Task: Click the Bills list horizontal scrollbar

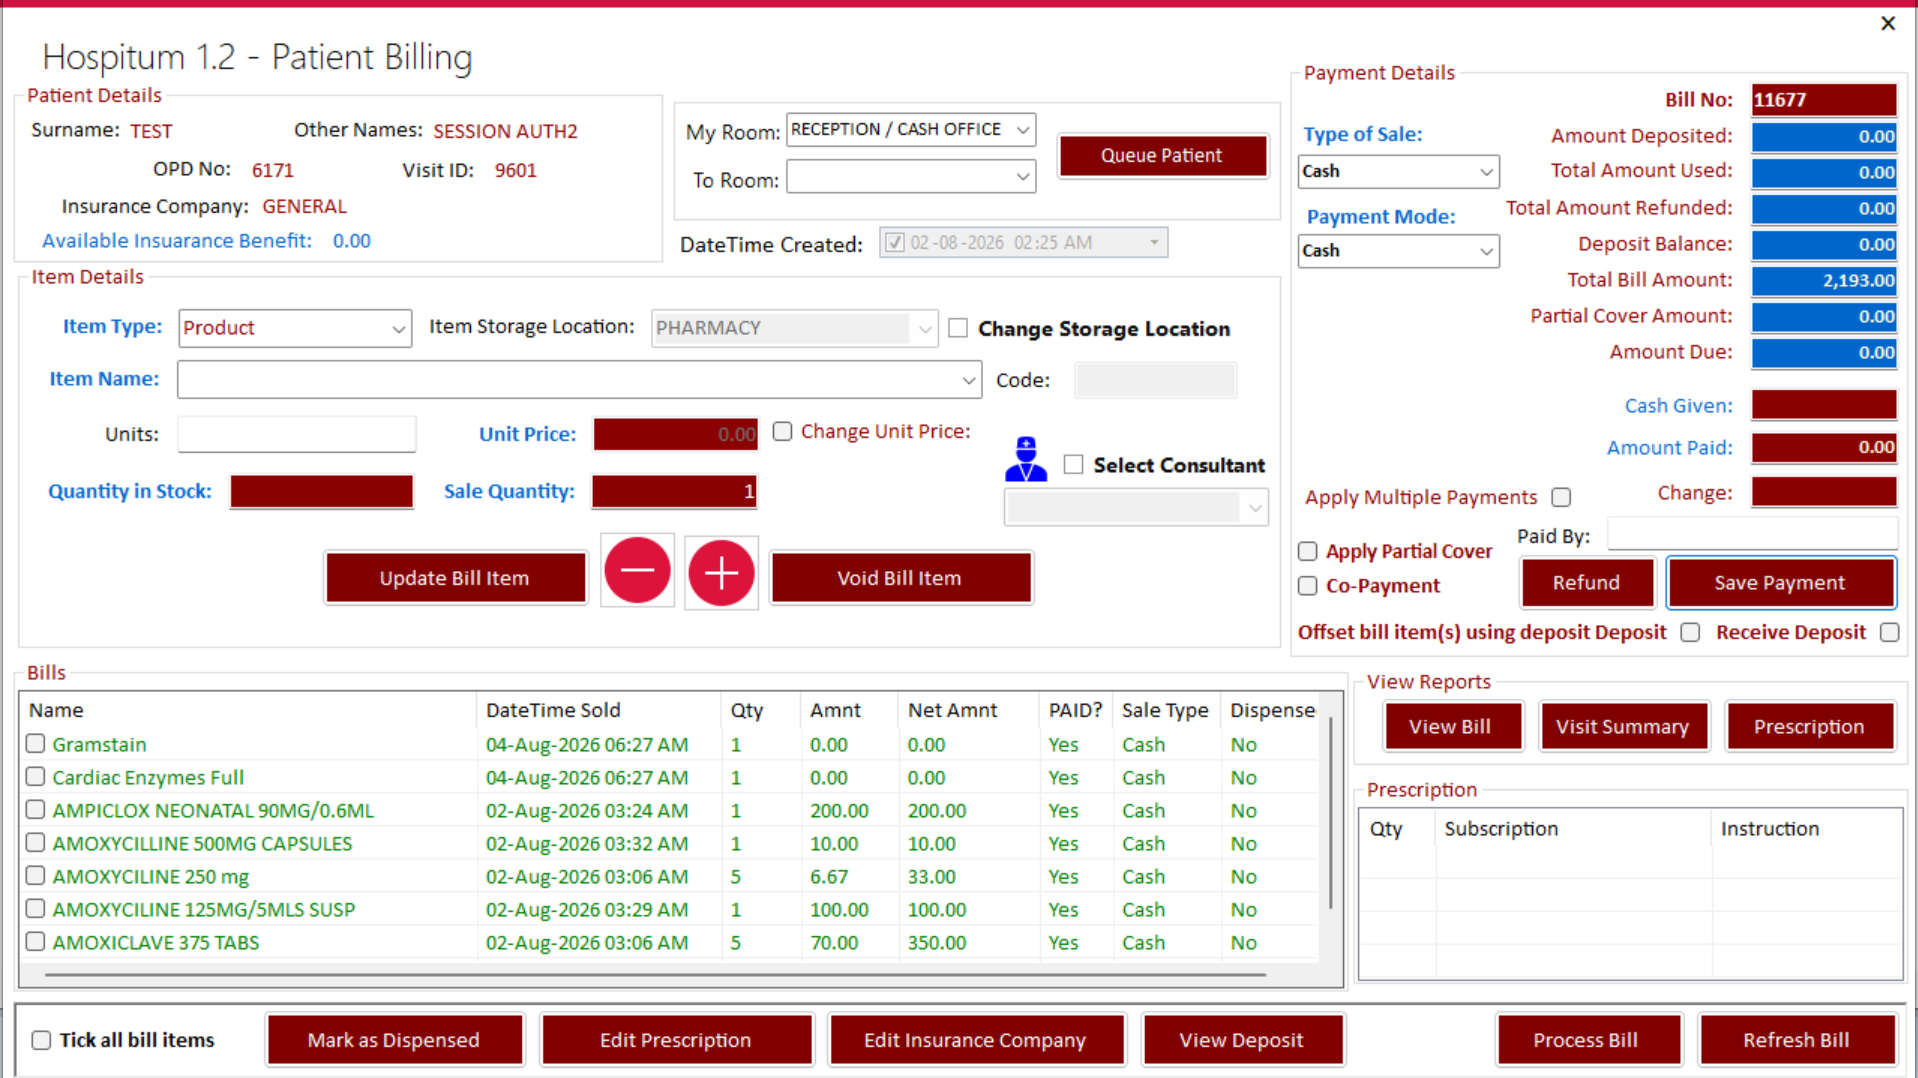Action: tap(655, 974)
